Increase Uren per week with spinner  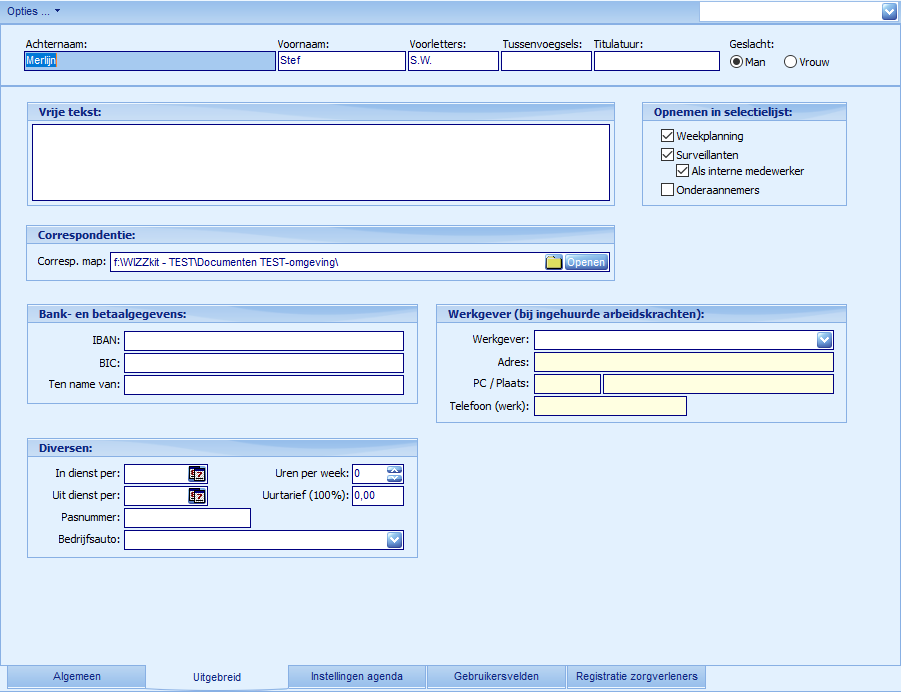coord(394,470)
